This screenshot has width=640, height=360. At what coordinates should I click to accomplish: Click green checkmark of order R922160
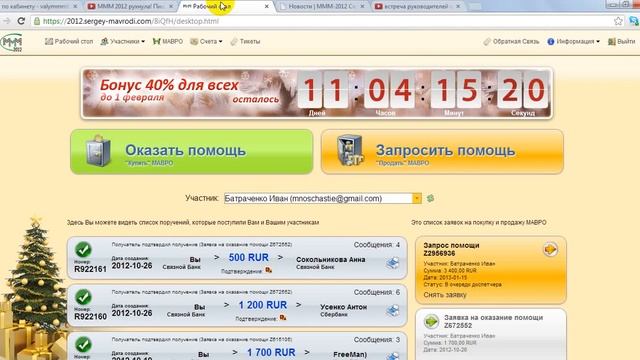tap(83, 297)
